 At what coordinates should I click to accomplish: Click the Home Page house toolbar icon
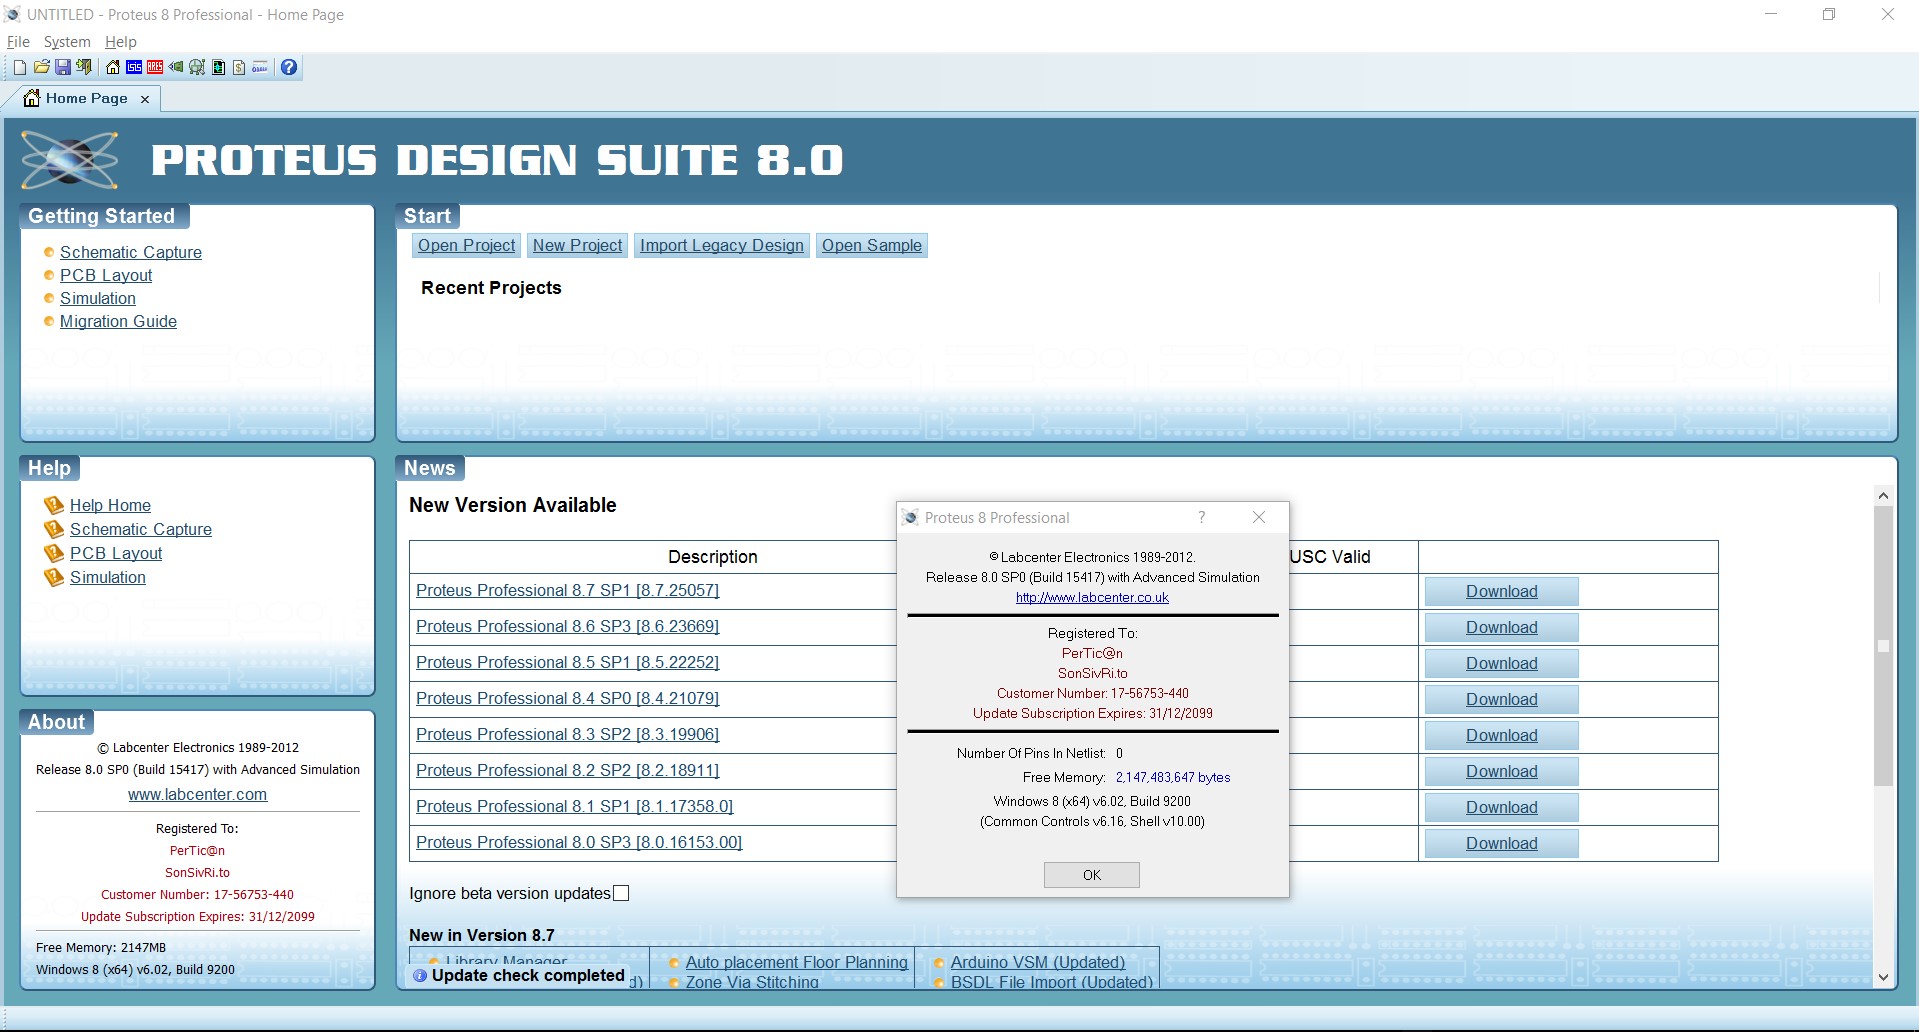(x=113, y=67)
